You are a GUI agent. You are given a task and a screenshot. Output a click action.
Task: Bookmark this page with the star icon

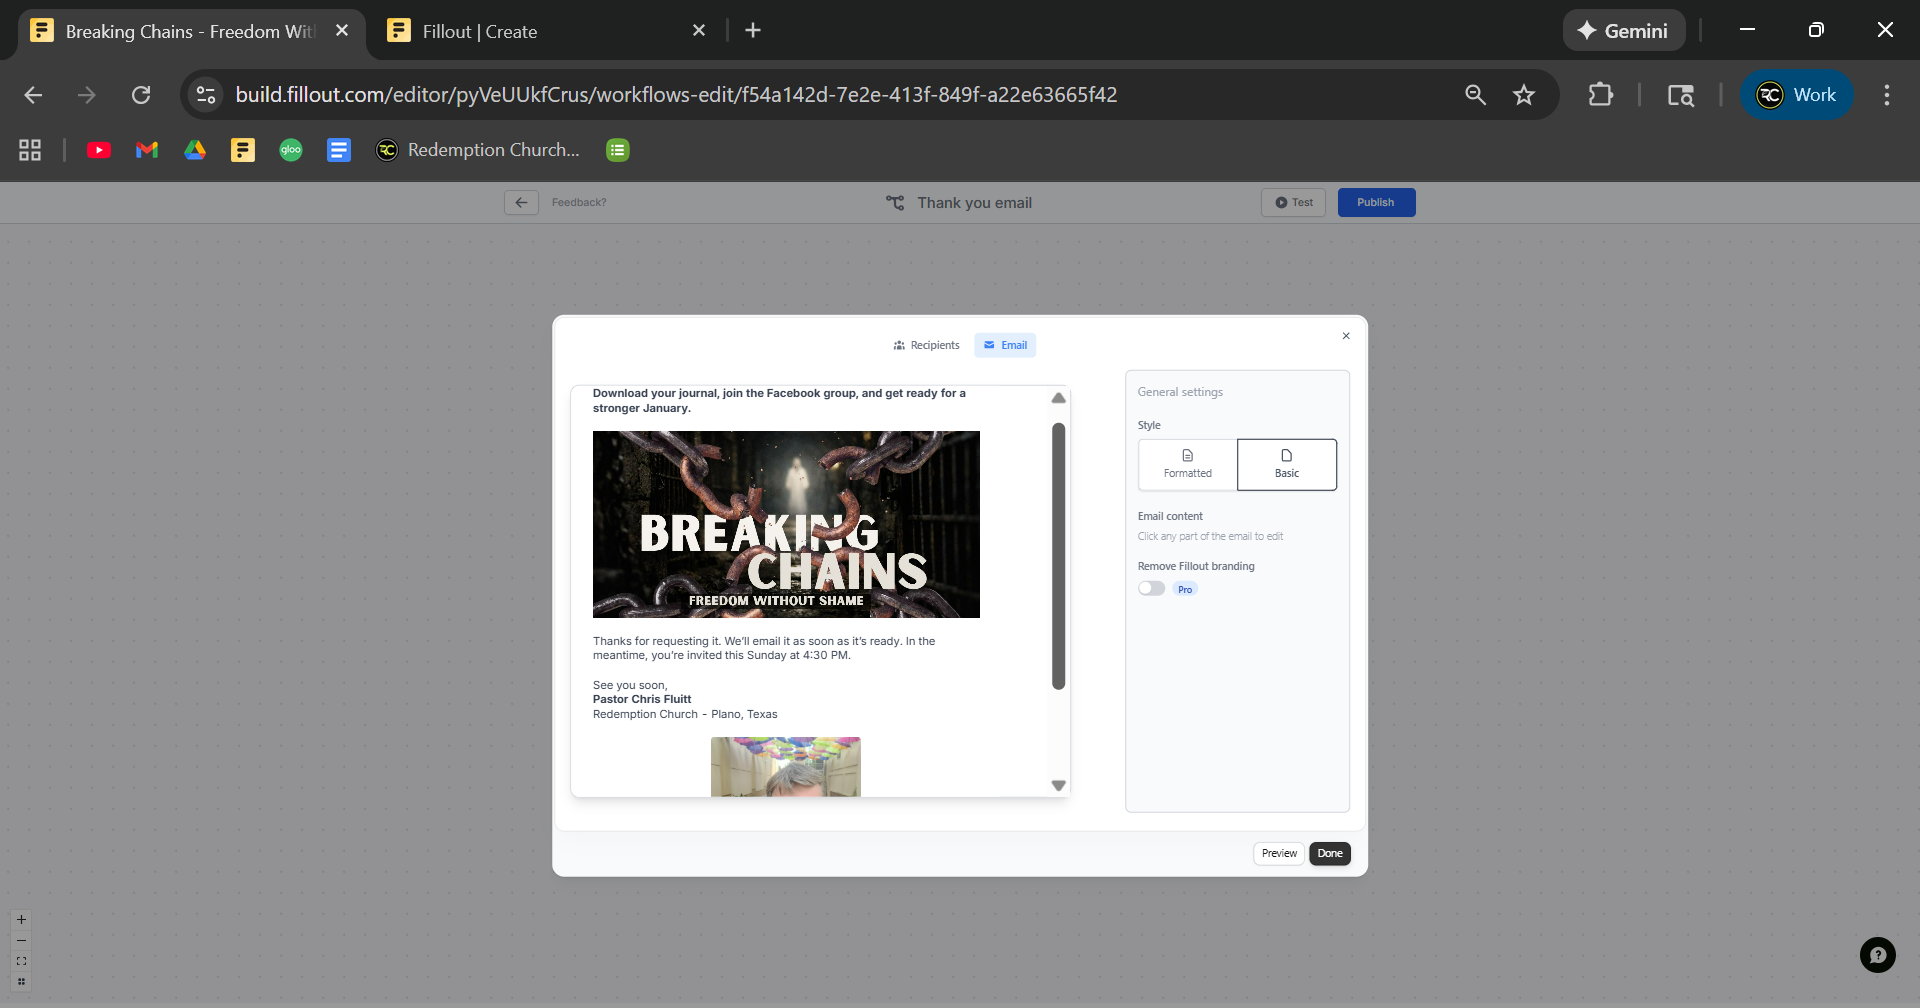1523,95
